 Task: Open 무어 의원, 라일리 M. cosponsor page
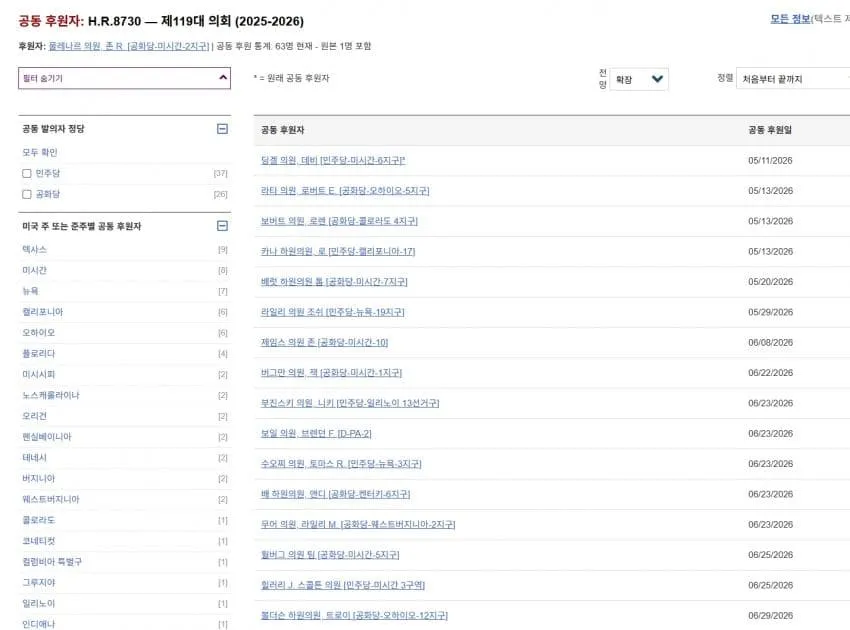point(358,525)
